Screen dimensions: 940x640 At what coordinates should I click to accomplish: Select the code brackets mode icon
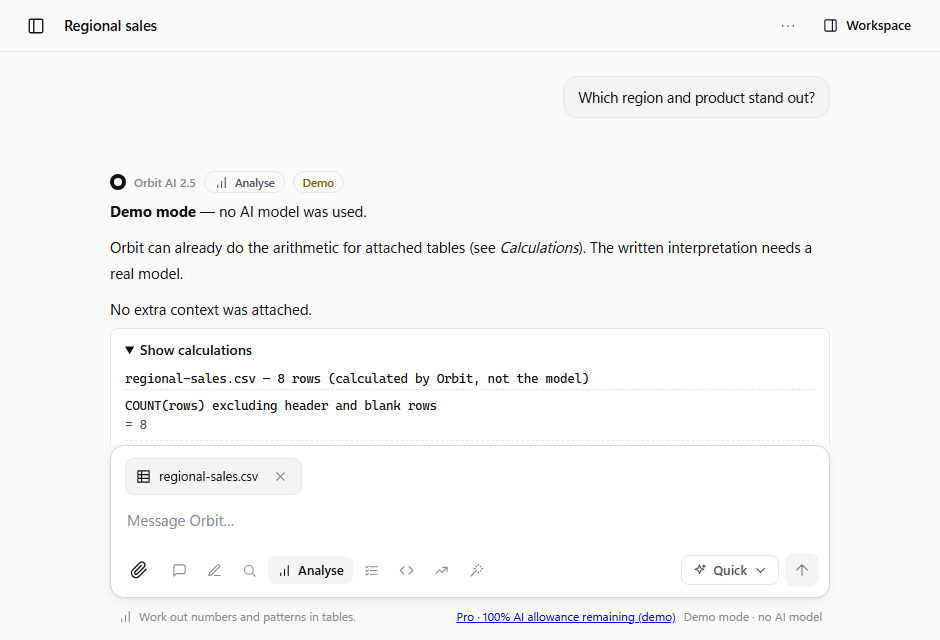pyautogui.click(x=406, y=570)
